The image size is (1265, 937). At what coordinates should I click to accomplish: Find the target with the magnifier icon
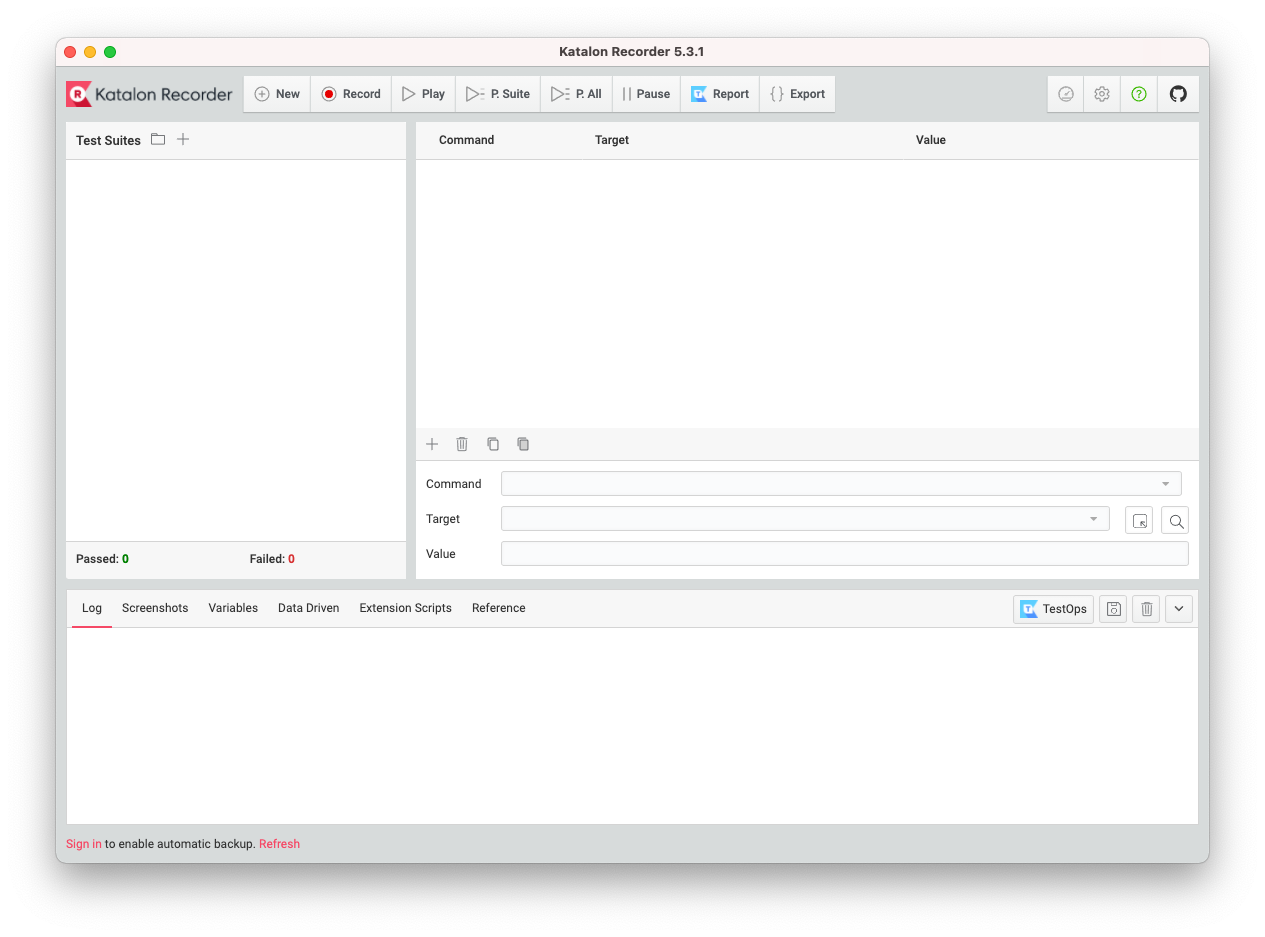pos(1175,520)
